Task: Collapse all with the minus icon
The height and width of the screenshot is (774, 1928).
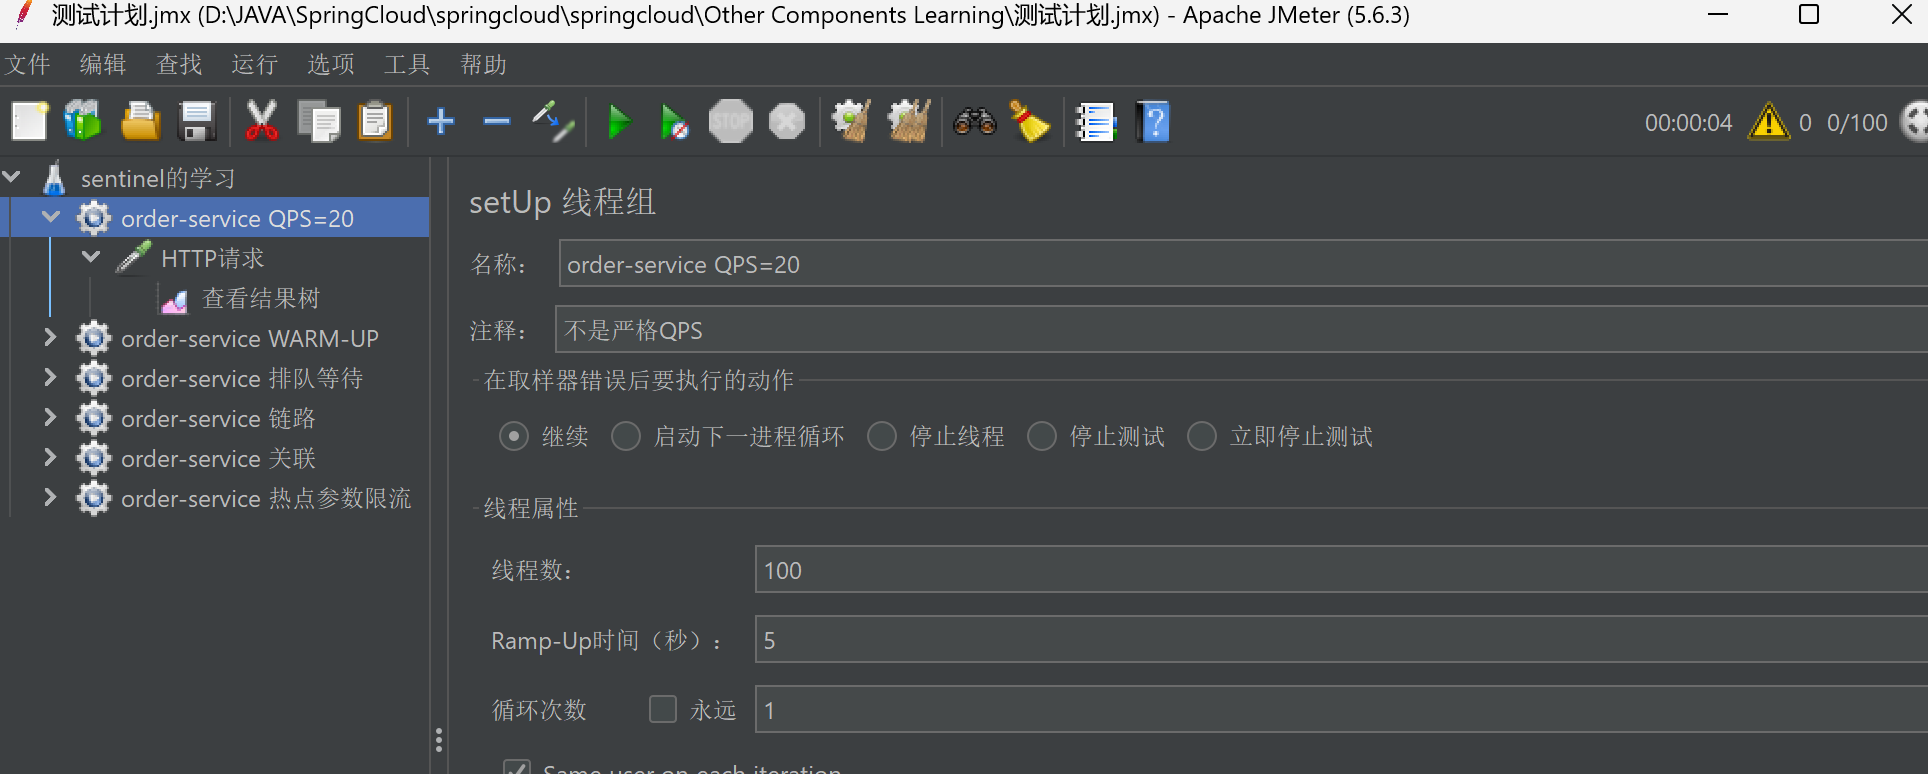Action: point(497,122)
